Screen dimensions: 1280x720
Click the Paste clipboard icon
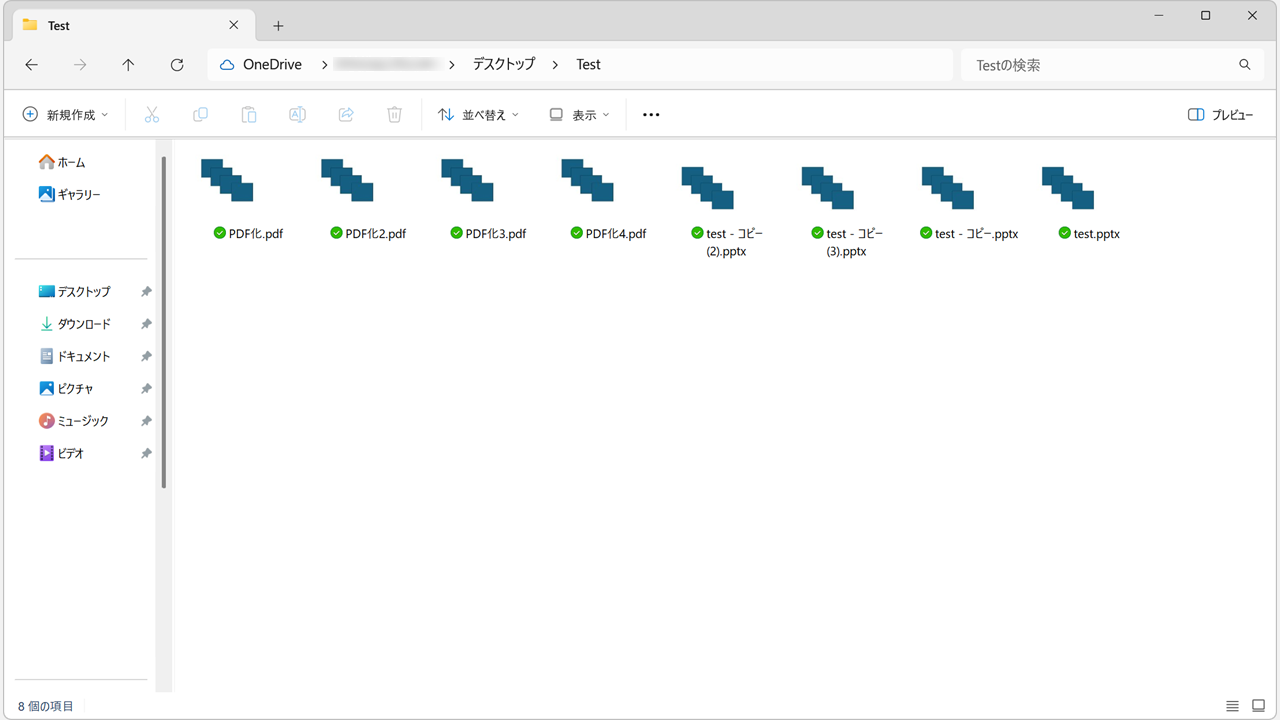pos(249,115)
